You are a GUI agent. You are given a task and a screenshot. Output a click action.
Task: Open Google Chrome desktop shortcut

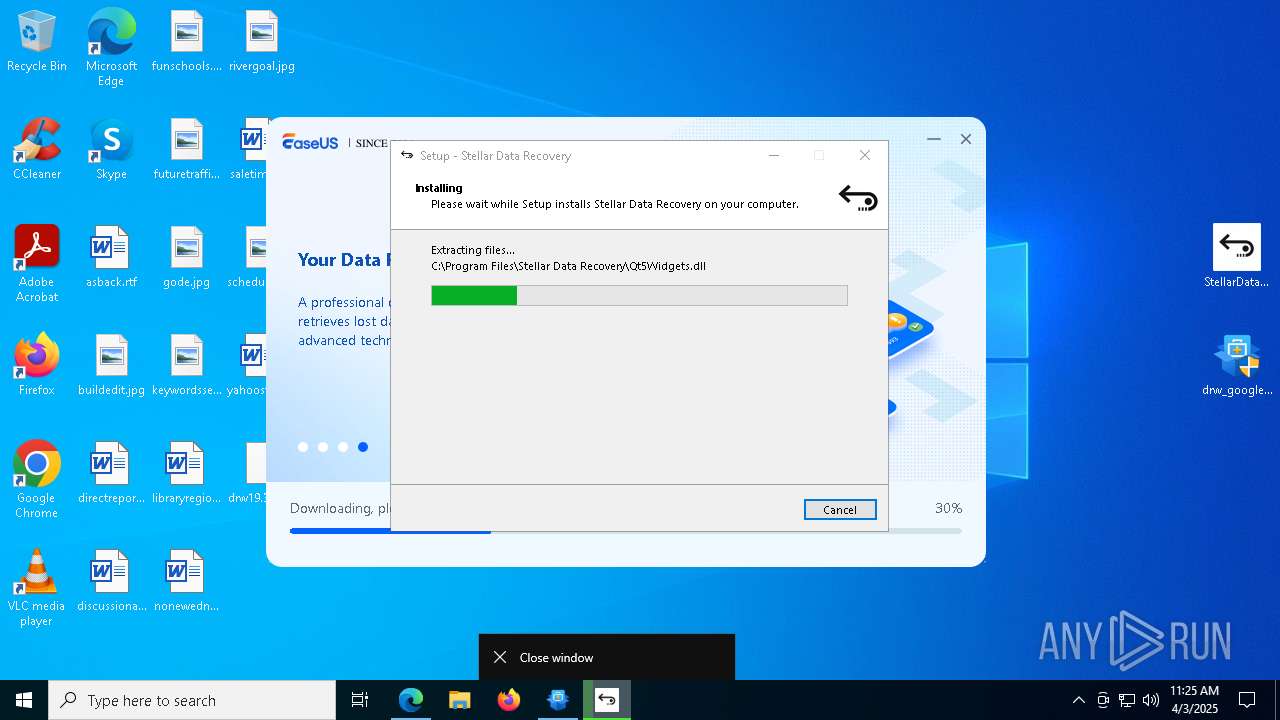click(x=37, y=480)
